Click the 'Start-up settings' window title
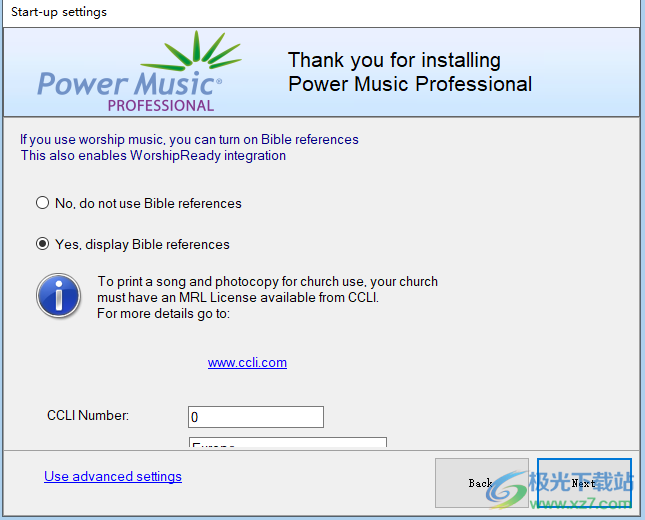The height and width of the screenshot is (520, 645). (59, 12)
